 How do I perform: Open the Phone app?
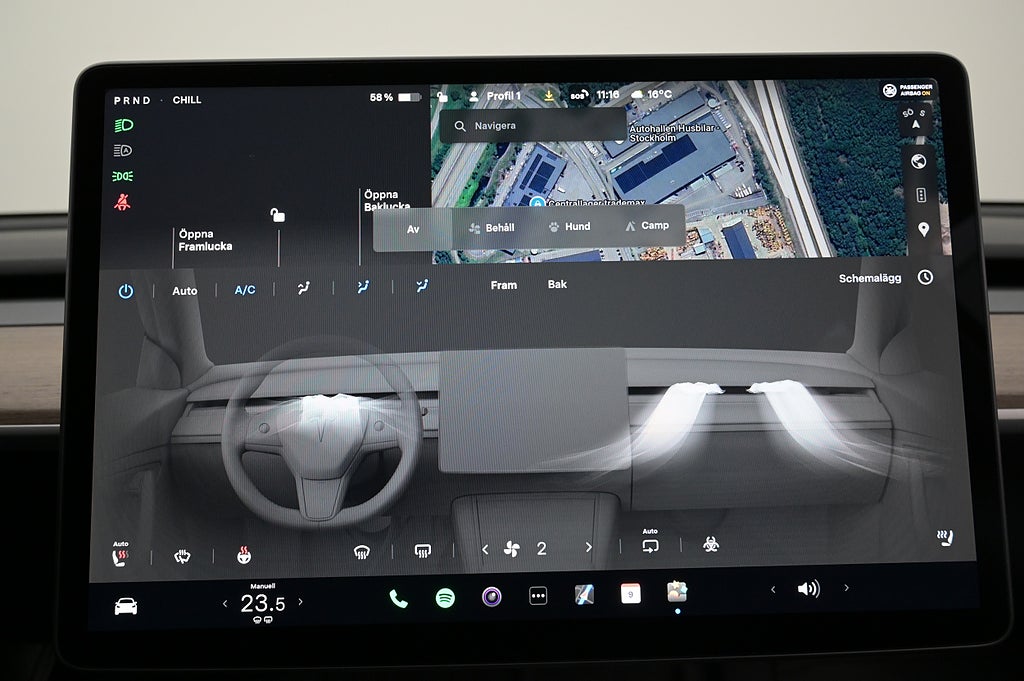click(398, 598)
